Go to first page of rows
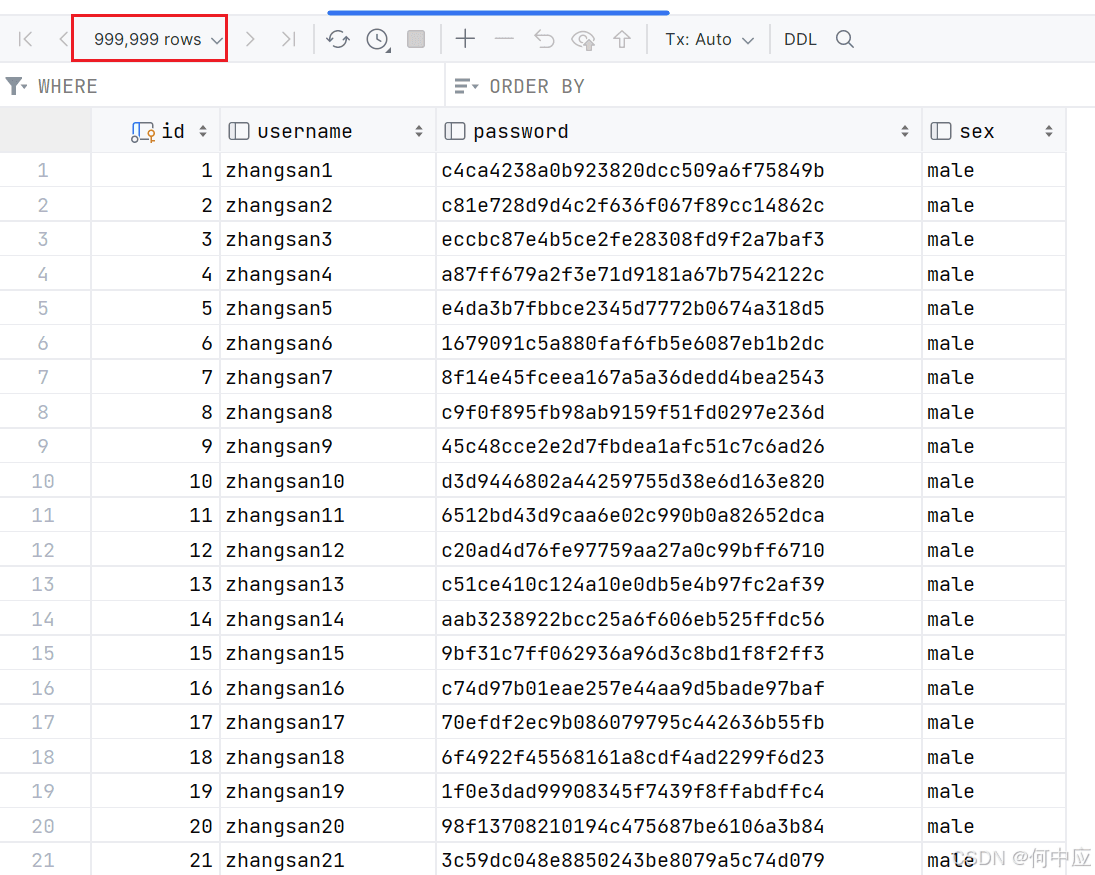 25,39
